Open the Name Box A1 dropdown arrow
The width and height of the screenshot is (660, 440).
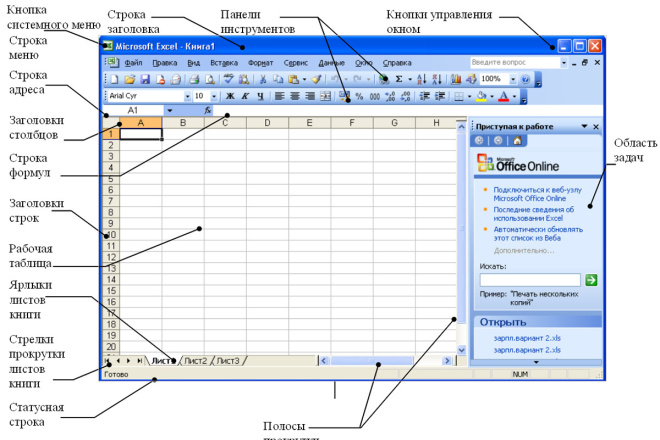[170, 110]
